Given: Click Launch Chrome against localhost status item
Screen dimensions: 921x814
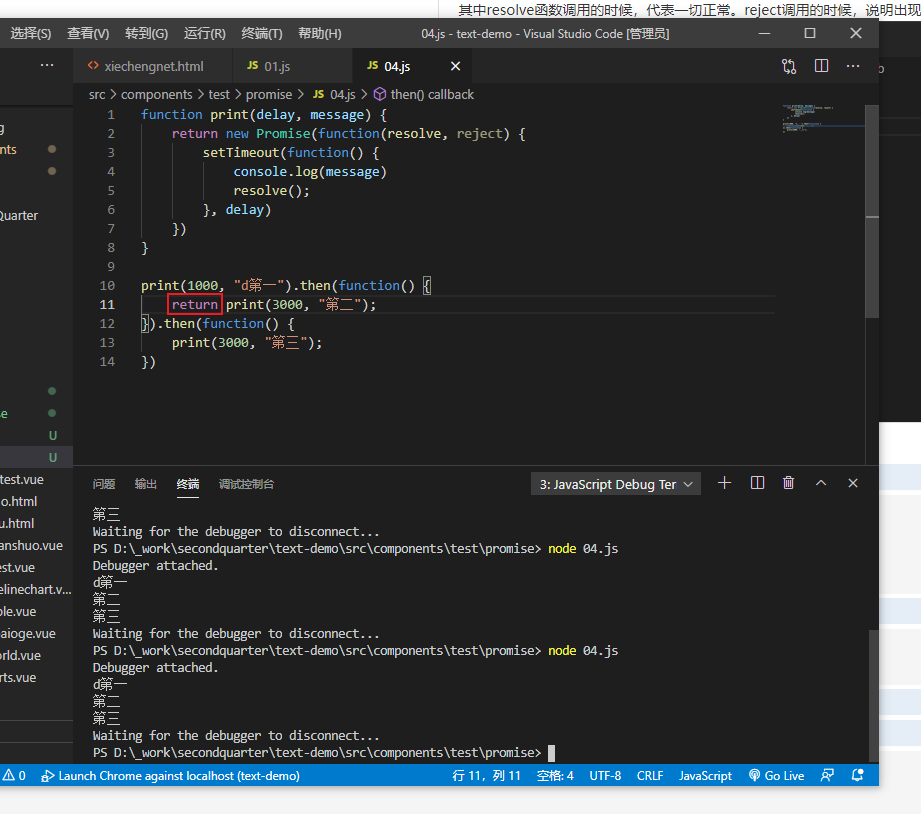Looking at the screenshot, I should coord(170,775).
